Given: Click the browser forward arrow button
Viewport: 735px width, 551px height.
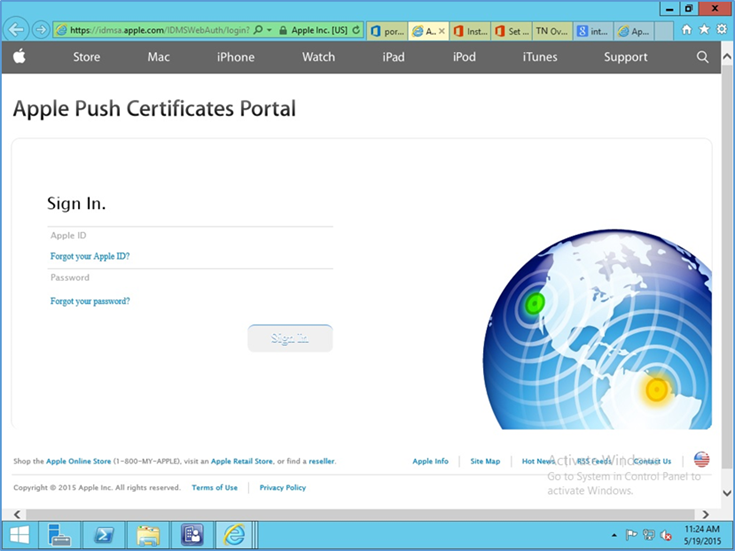Looking at the screenshot, I should coord(41,30).
